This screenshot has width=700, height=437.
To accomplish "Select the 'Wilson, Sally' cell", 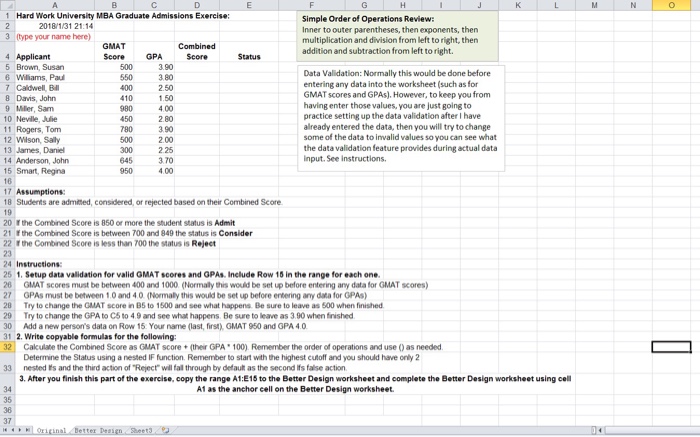I will [54, 140].
